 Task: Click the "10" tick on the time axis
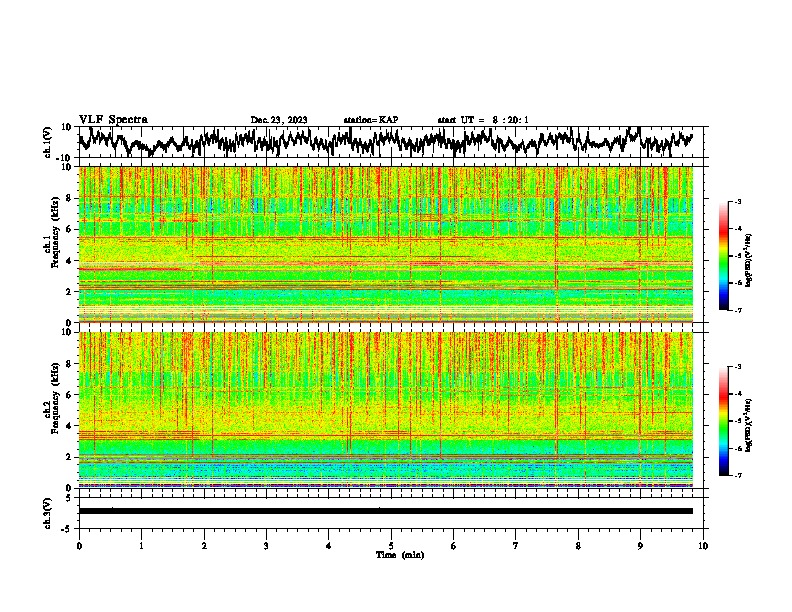click(x=703, y=546)
